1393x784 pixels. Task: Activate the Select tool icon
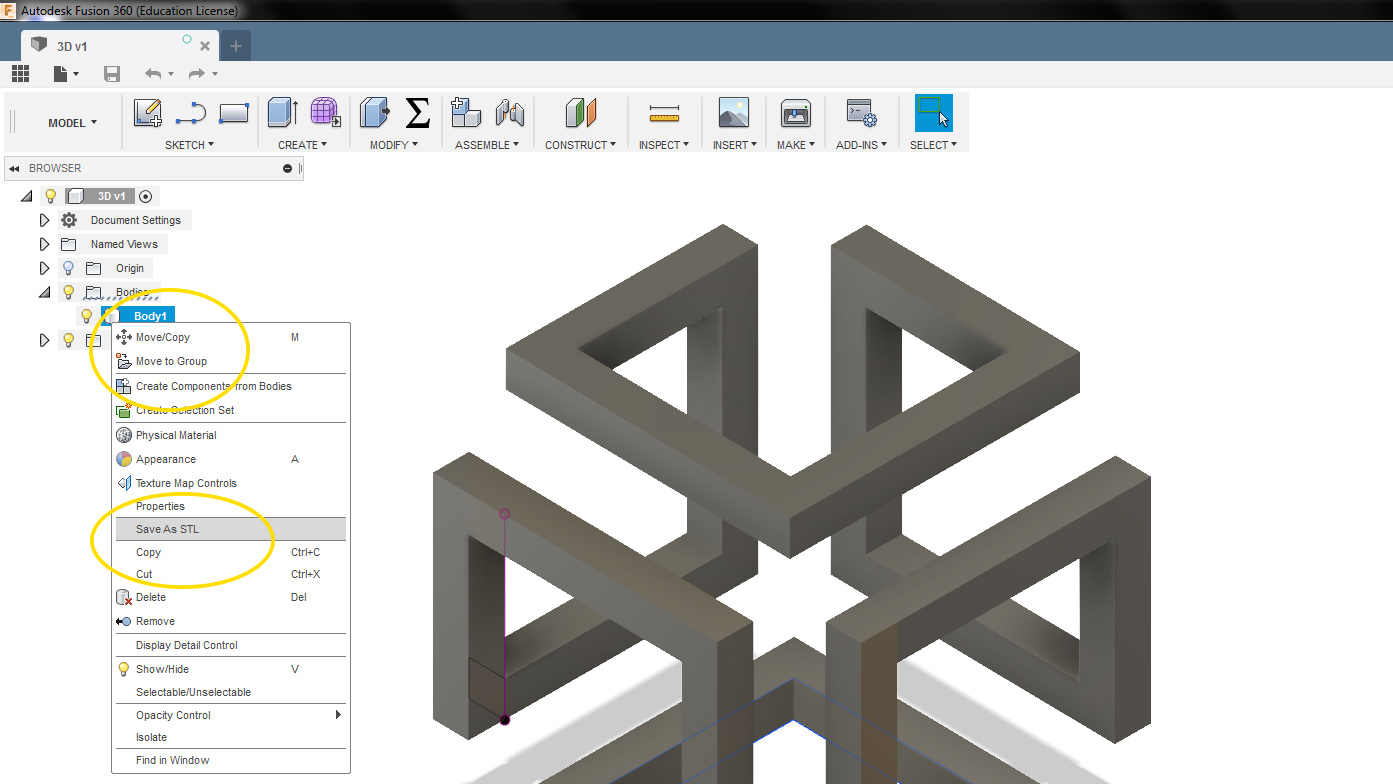coord(934,113)
